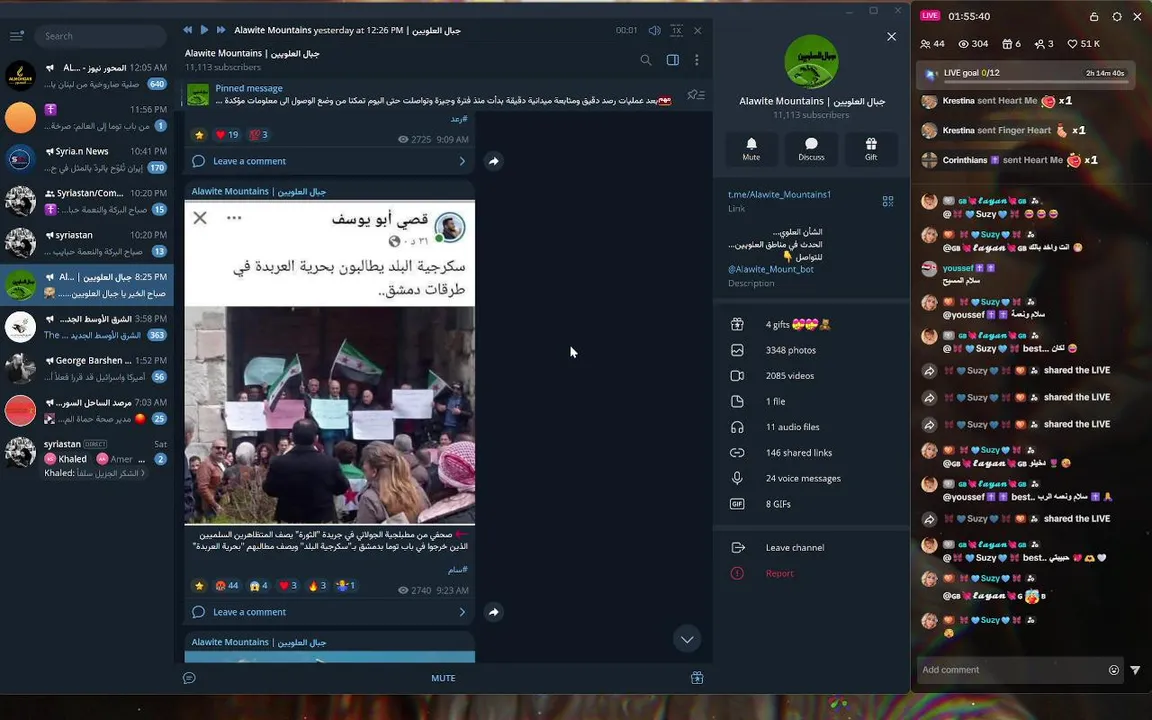Click the Search chats field
This screenshot has height=720, width=1152.
point(100,36)
